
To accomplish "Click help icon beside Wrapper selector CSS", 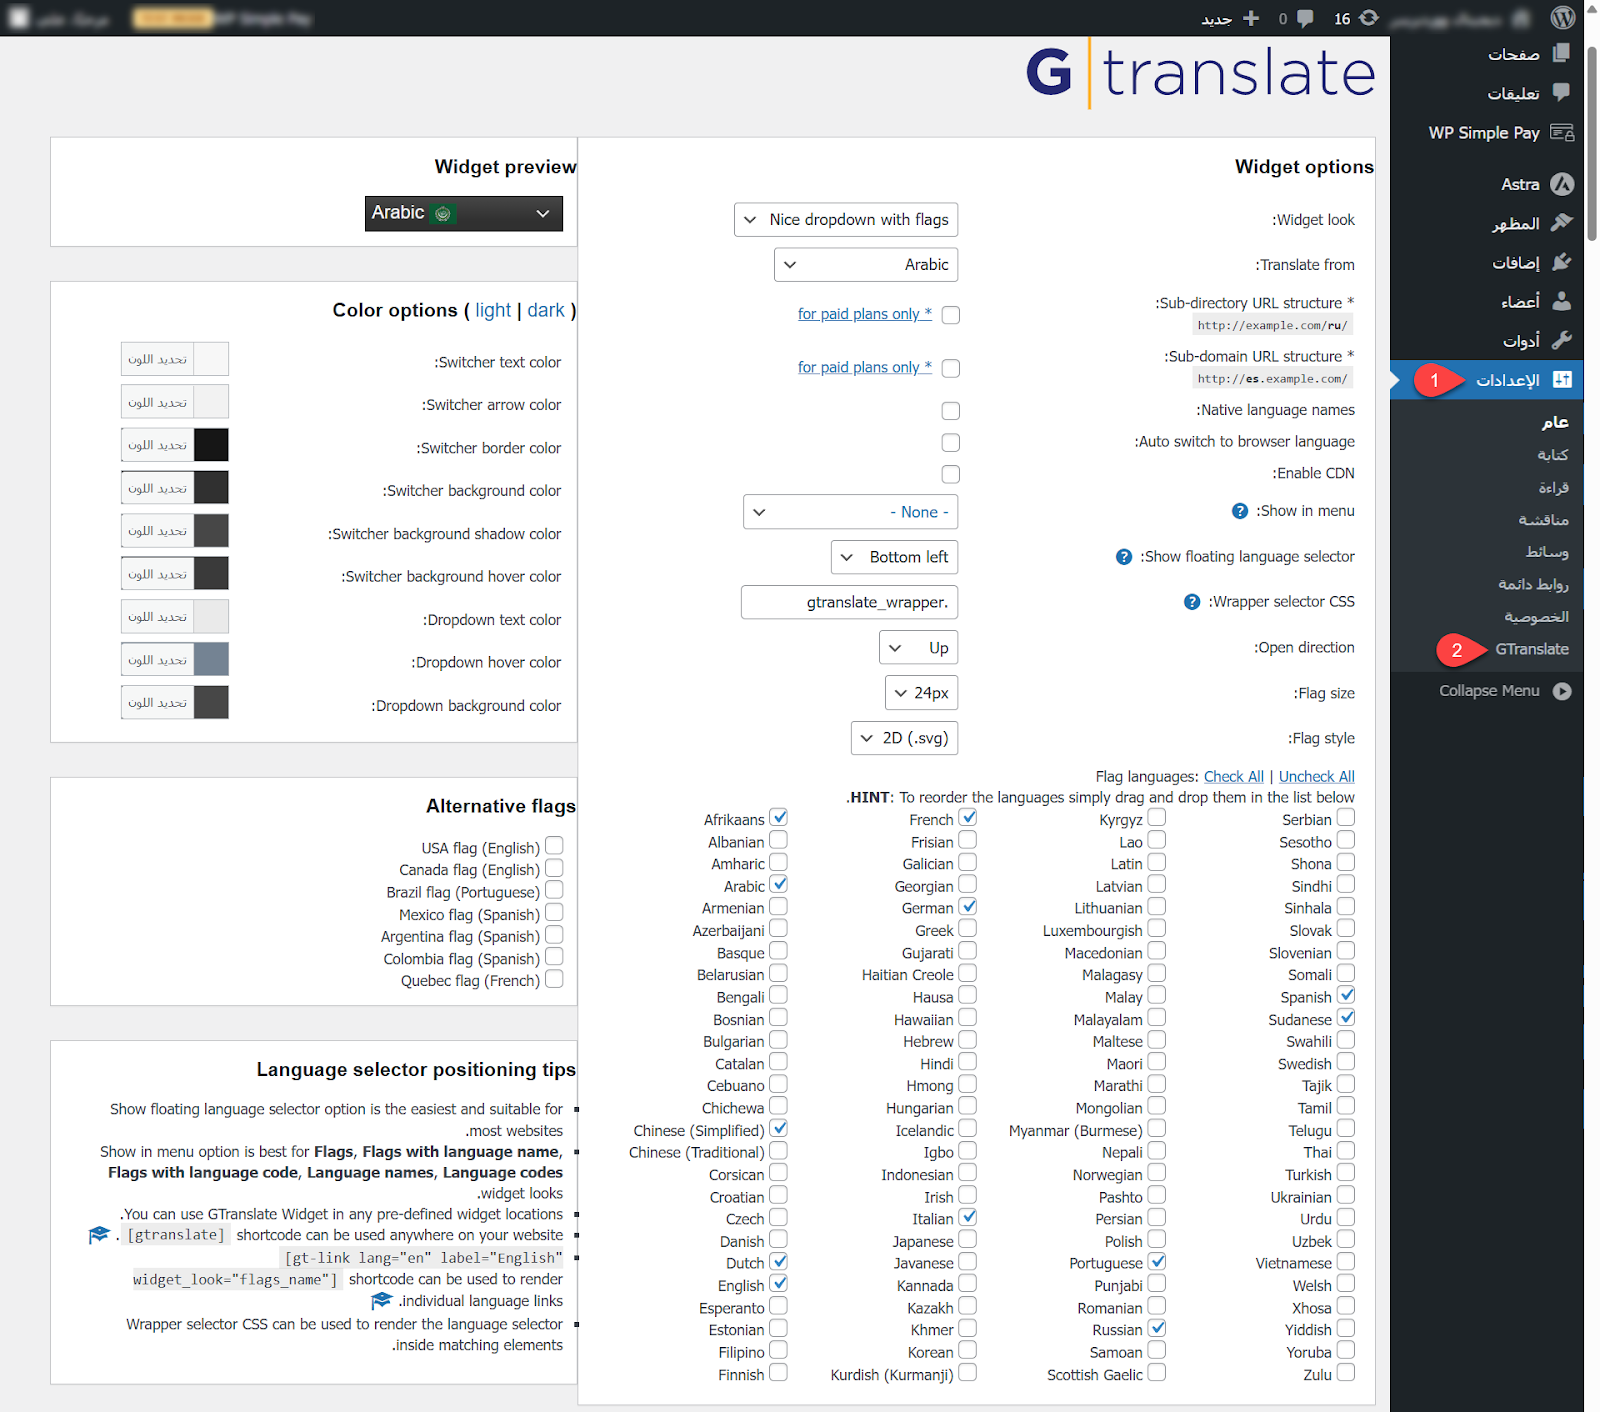I will [1192, 602].
